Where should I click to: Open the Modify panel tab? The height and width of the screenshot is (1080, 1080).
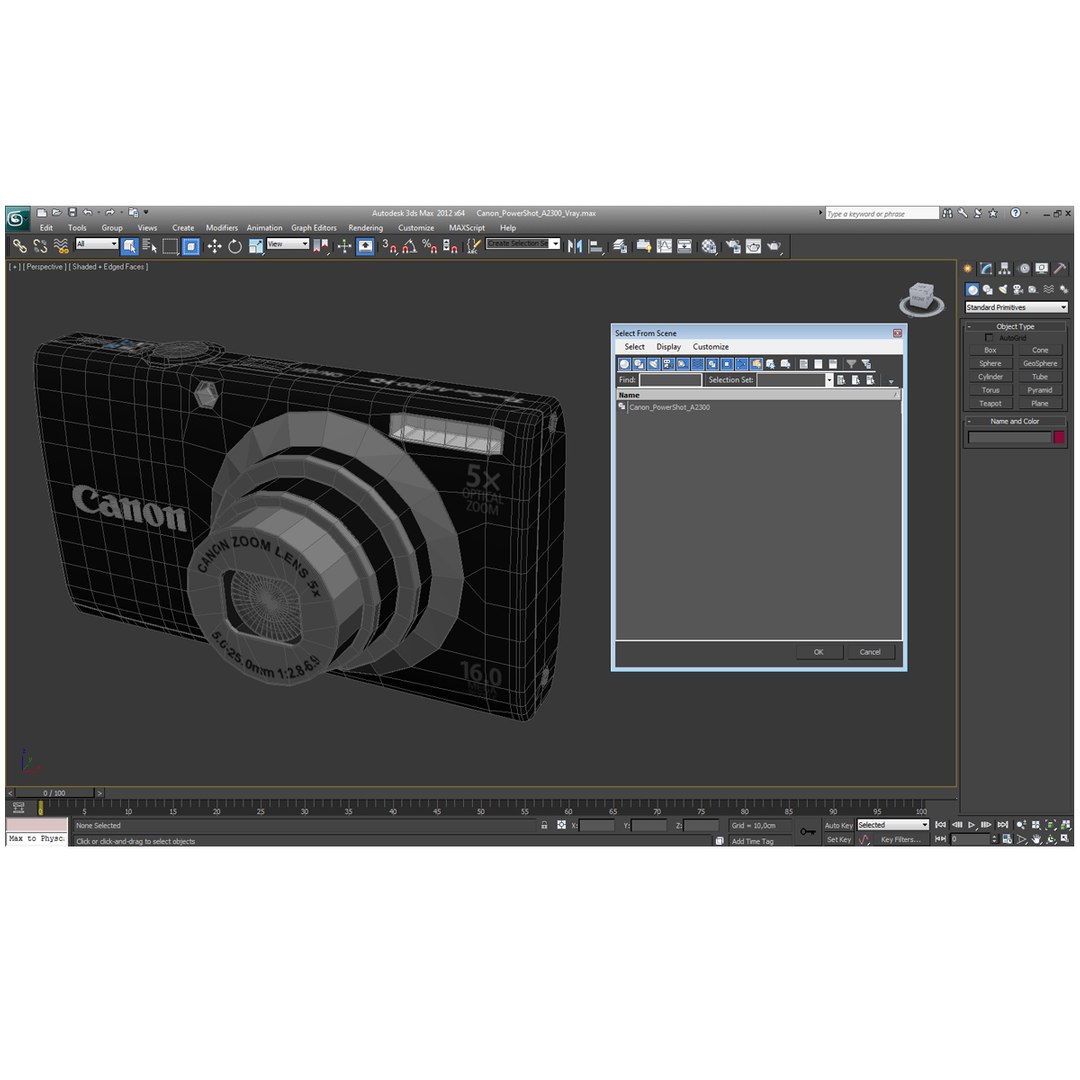tap(986, 269)
